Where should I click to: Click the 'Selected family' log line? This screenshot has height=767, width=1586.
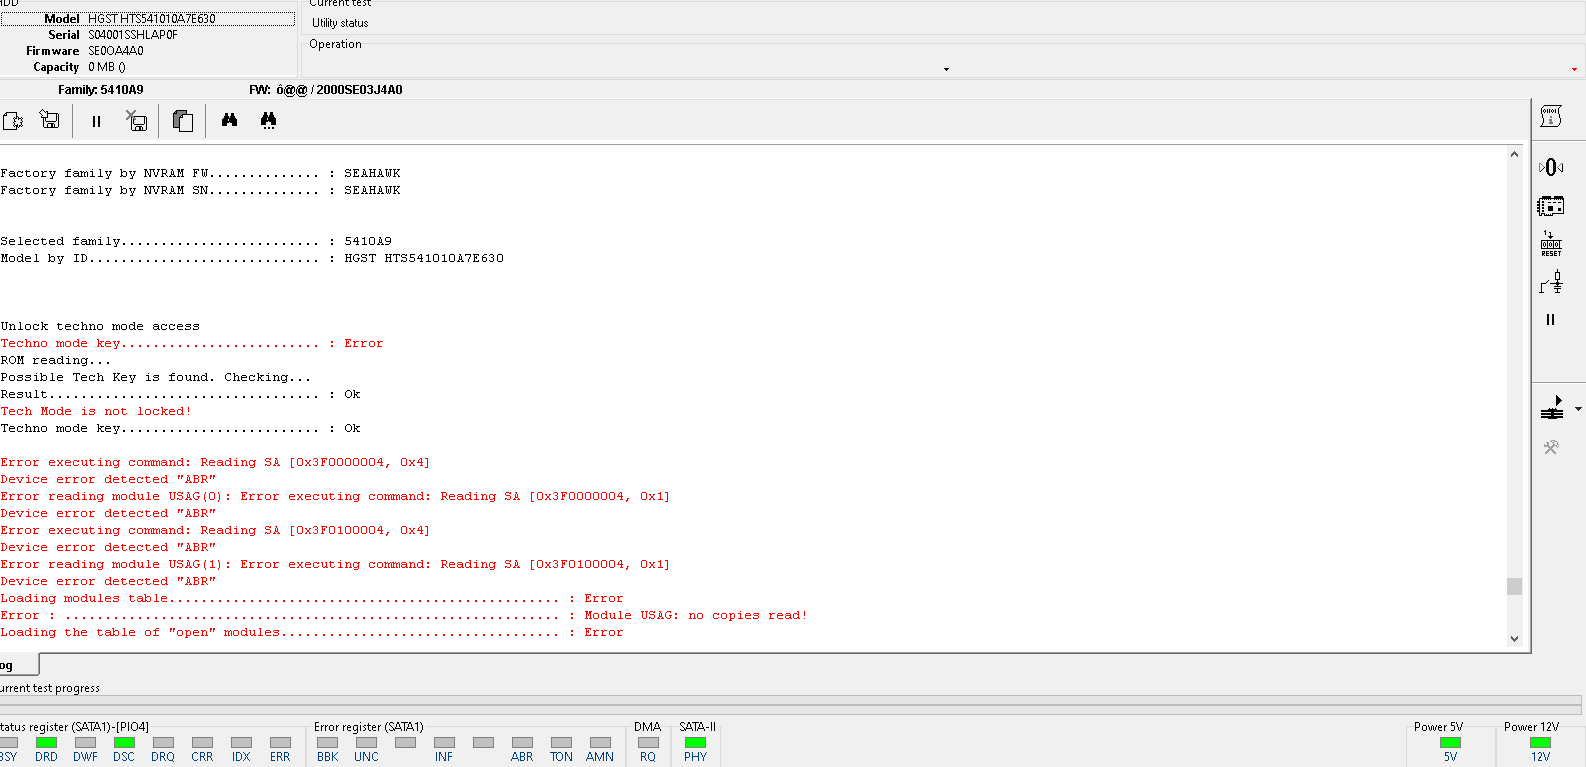(x=196, y=241)
